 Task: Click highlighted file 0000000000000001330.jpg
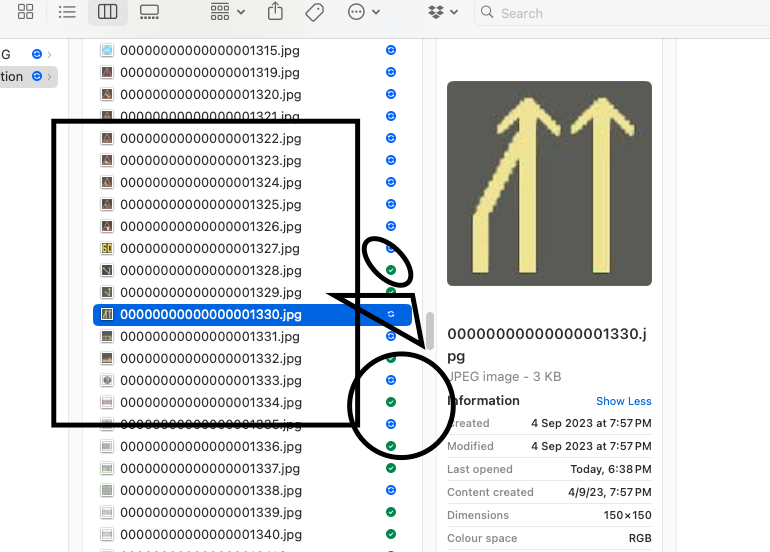[x=252, y=314]
